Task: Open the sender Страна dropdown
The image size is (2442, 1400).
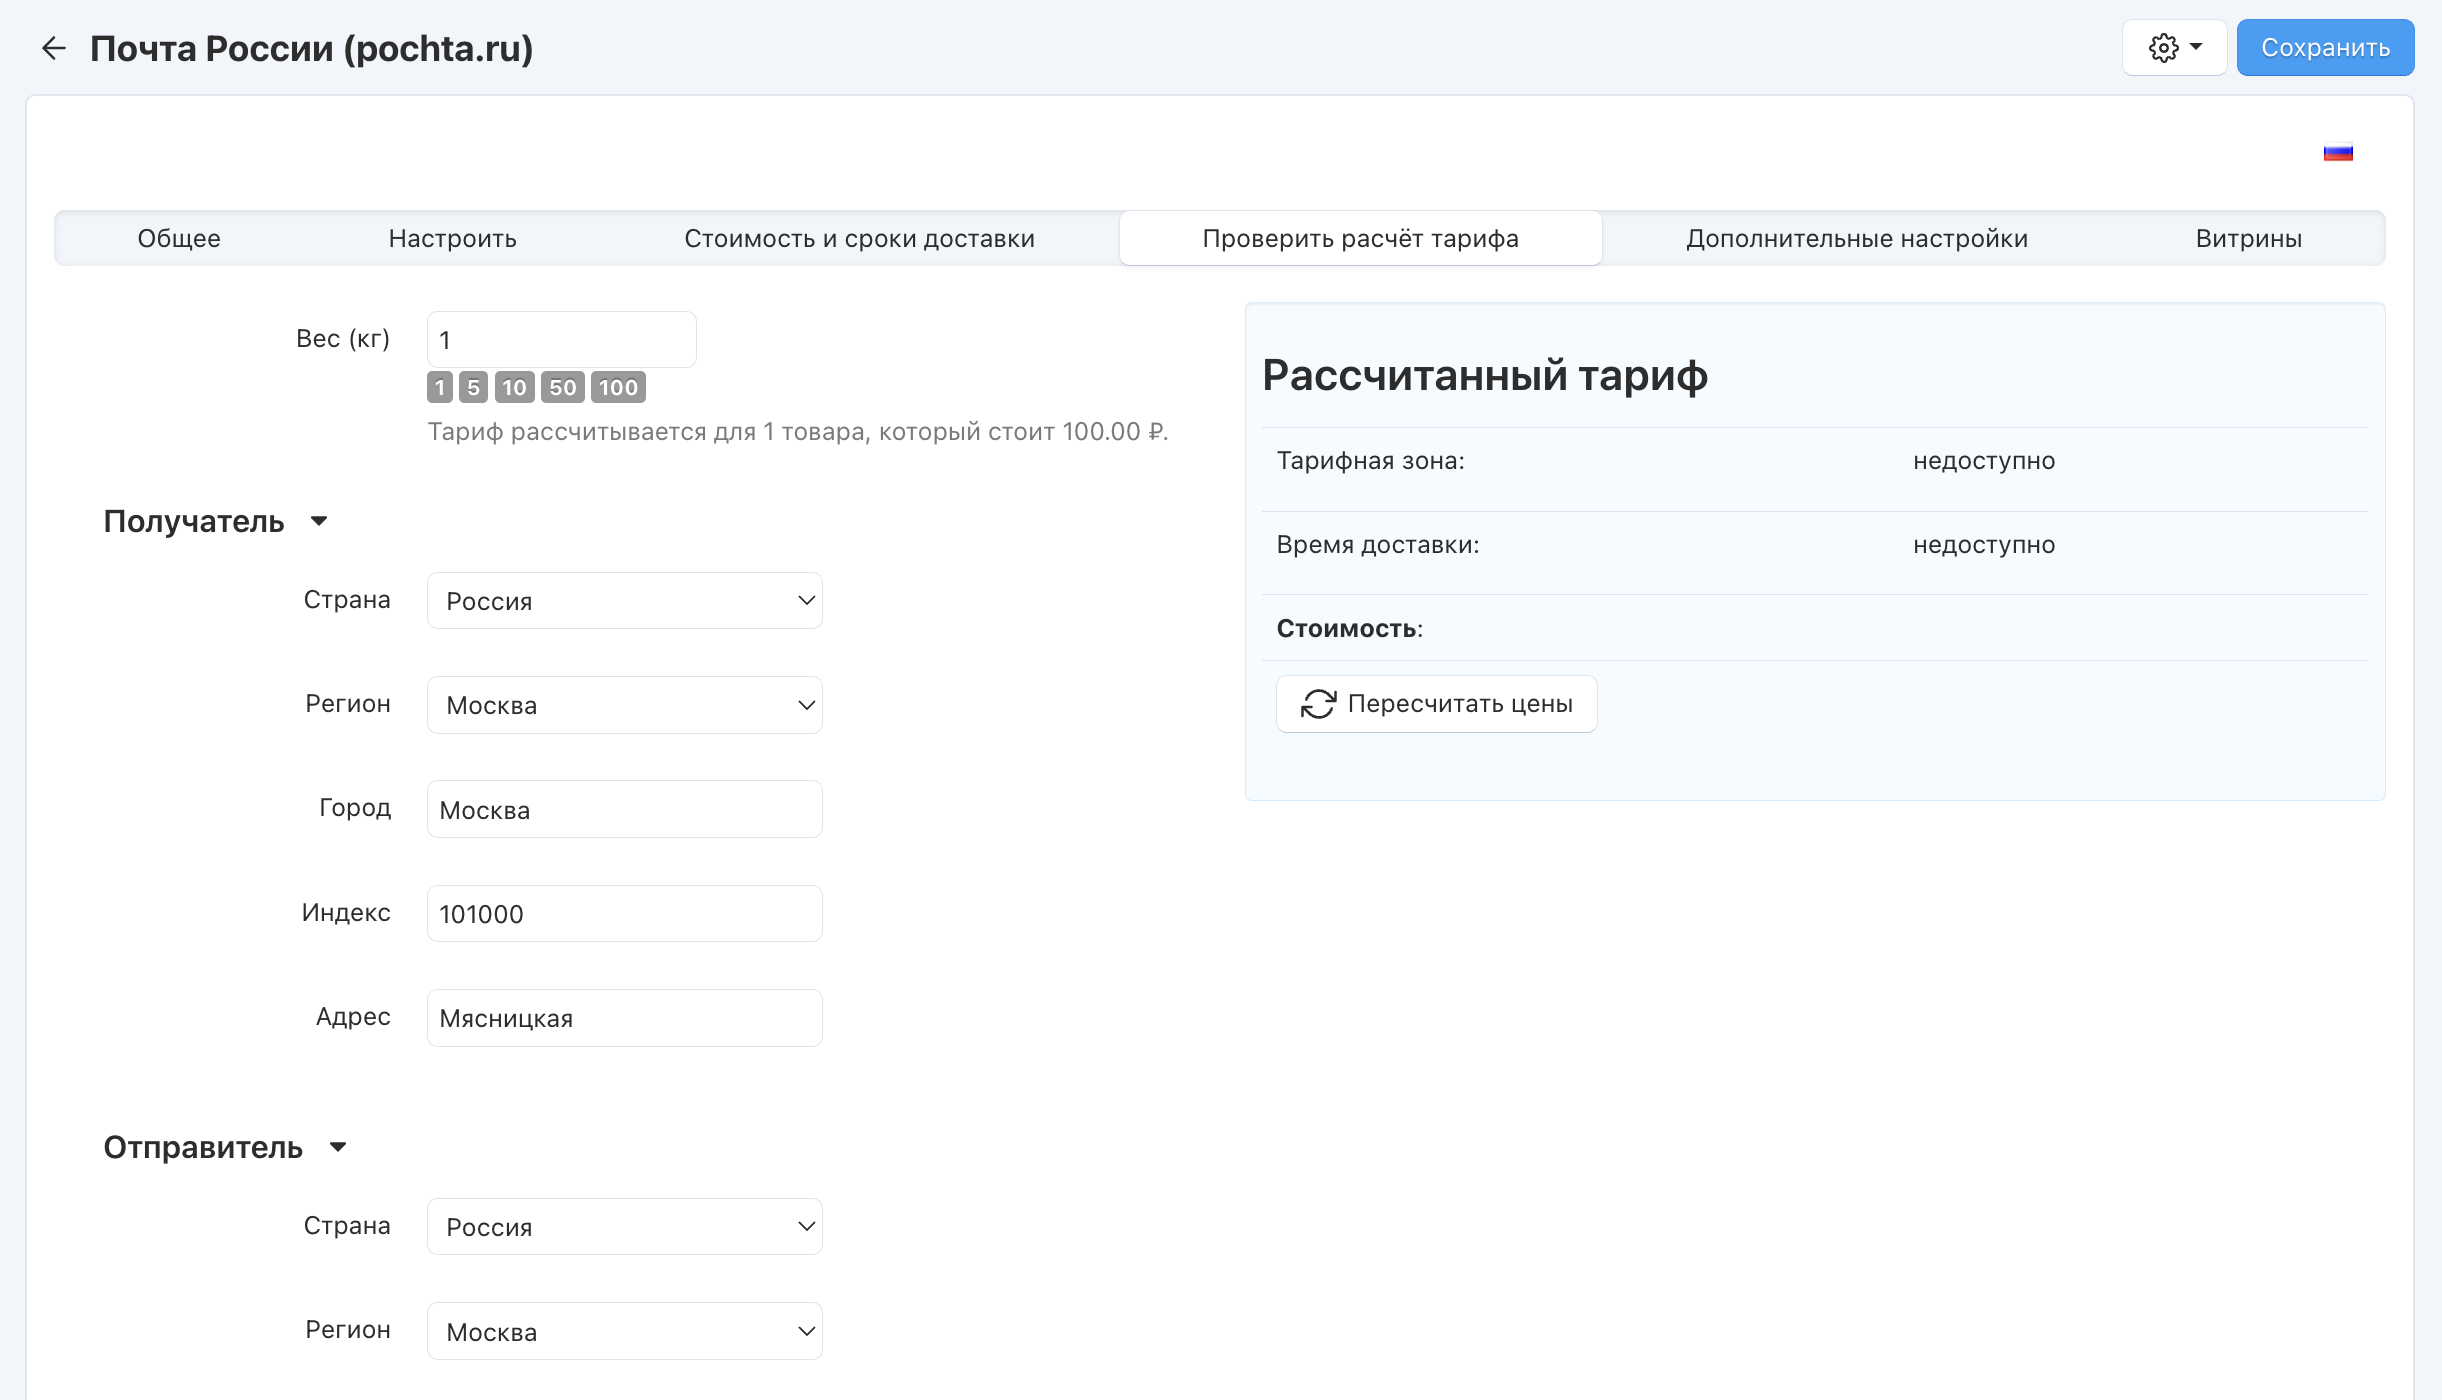Action: [x=624, y=1227]
